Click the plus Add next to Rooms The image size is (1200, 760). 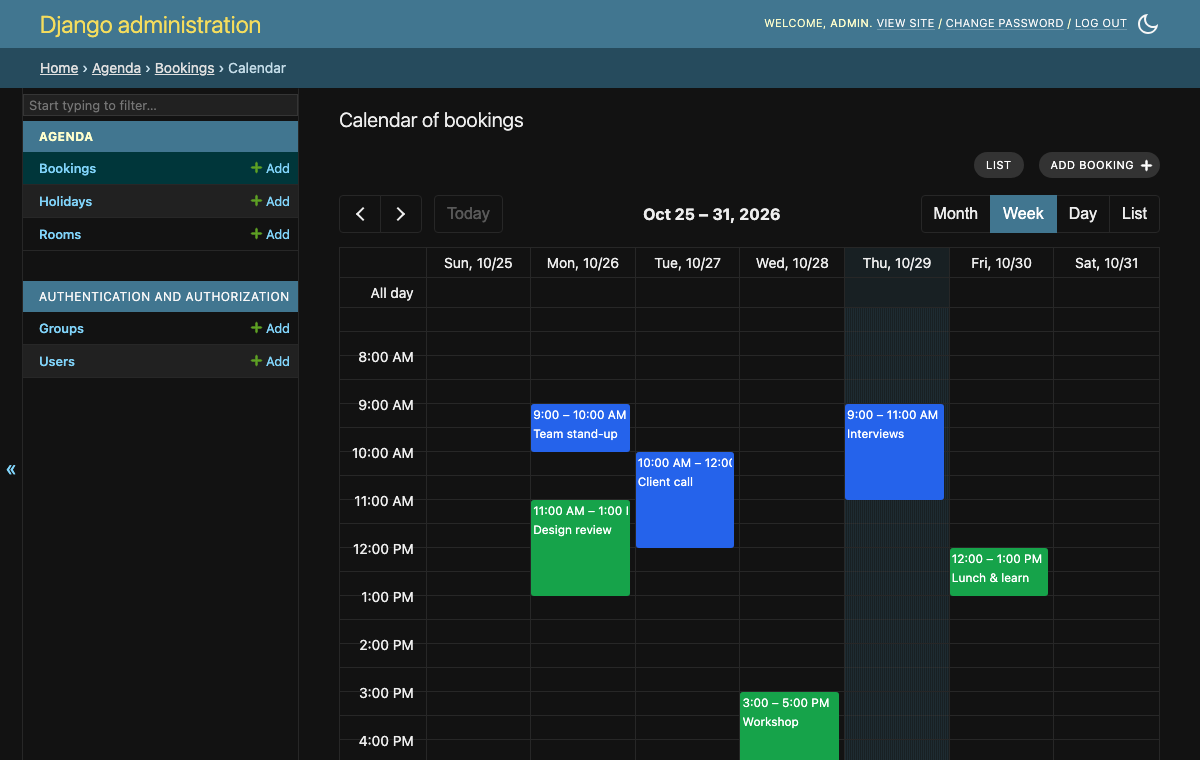[x=270, y=235]
